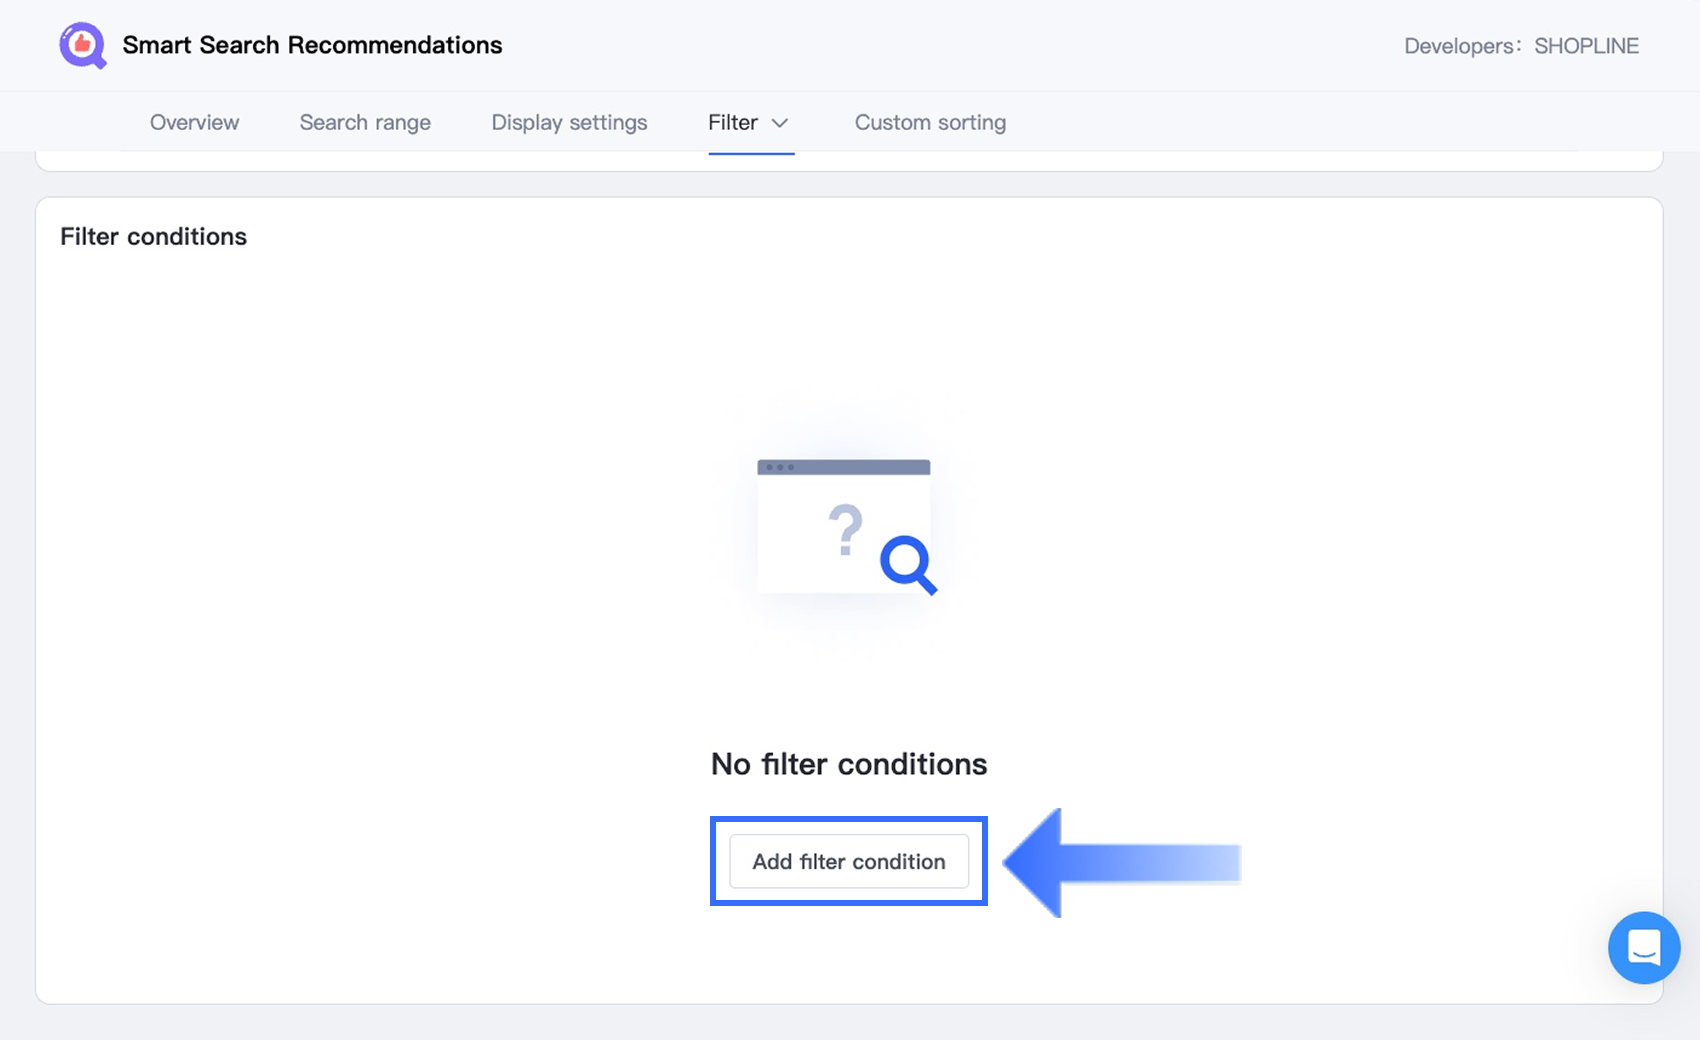Click the SHOPLINE developer name
This screenshot has height=1040, width=1700.
[x=1586, y=46]
